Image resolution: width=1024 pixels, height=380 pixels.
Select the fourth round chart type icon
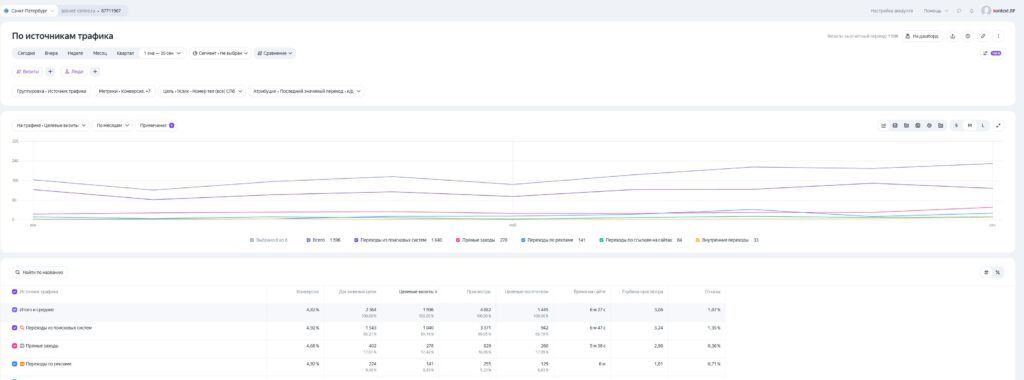(x=918, y=125)
